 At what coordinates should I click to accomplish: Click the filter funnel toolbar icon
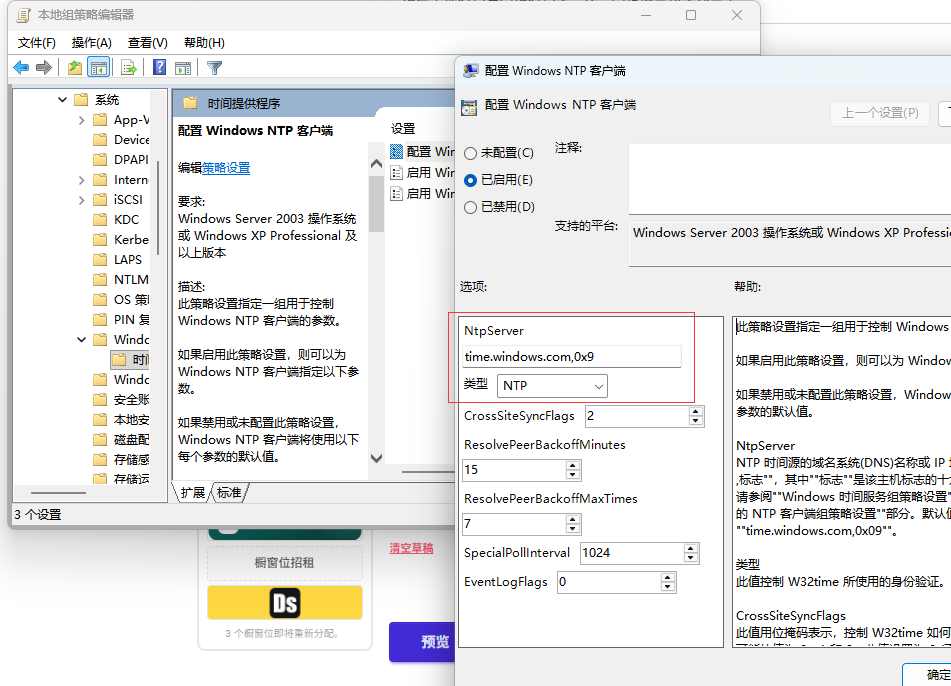tap(214, 67)
